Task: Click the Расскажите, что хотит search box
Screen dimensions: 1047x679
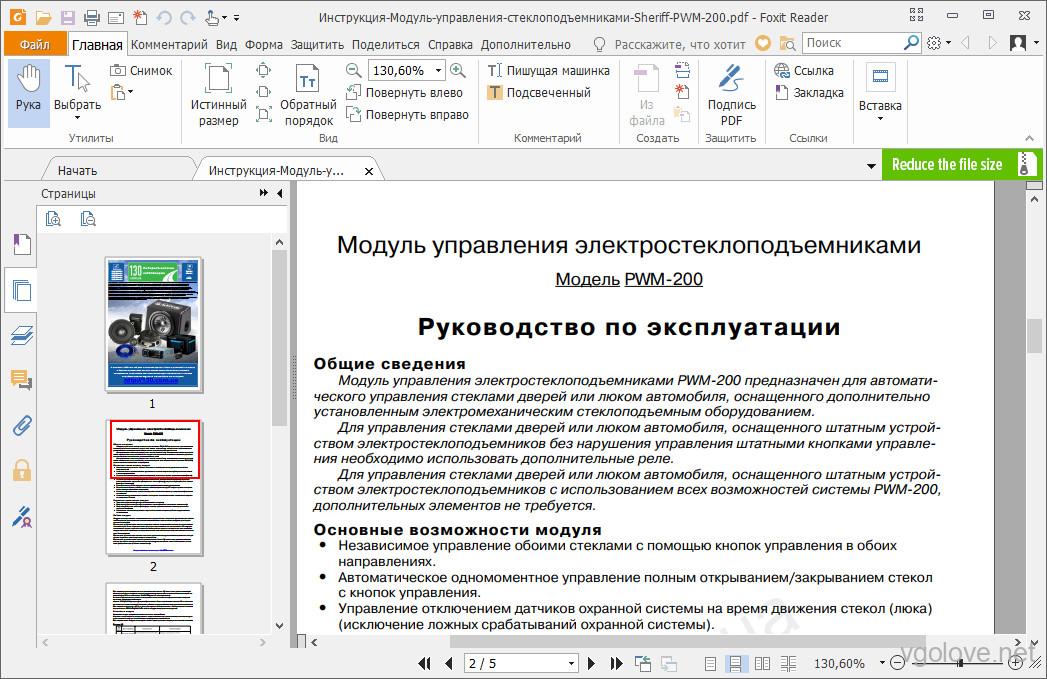Action: 680,44
